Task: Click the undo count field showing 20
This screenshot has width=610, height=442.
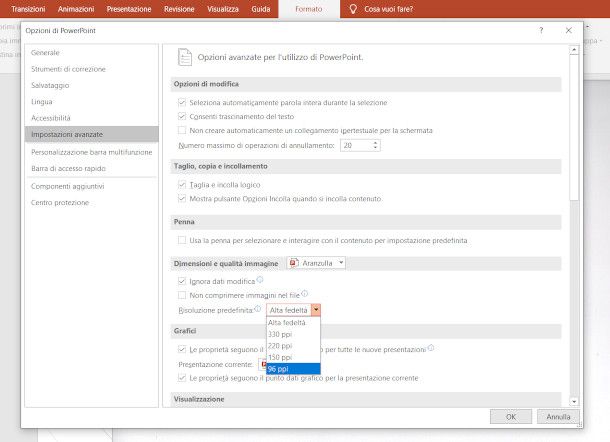Action: pos(356,145)
